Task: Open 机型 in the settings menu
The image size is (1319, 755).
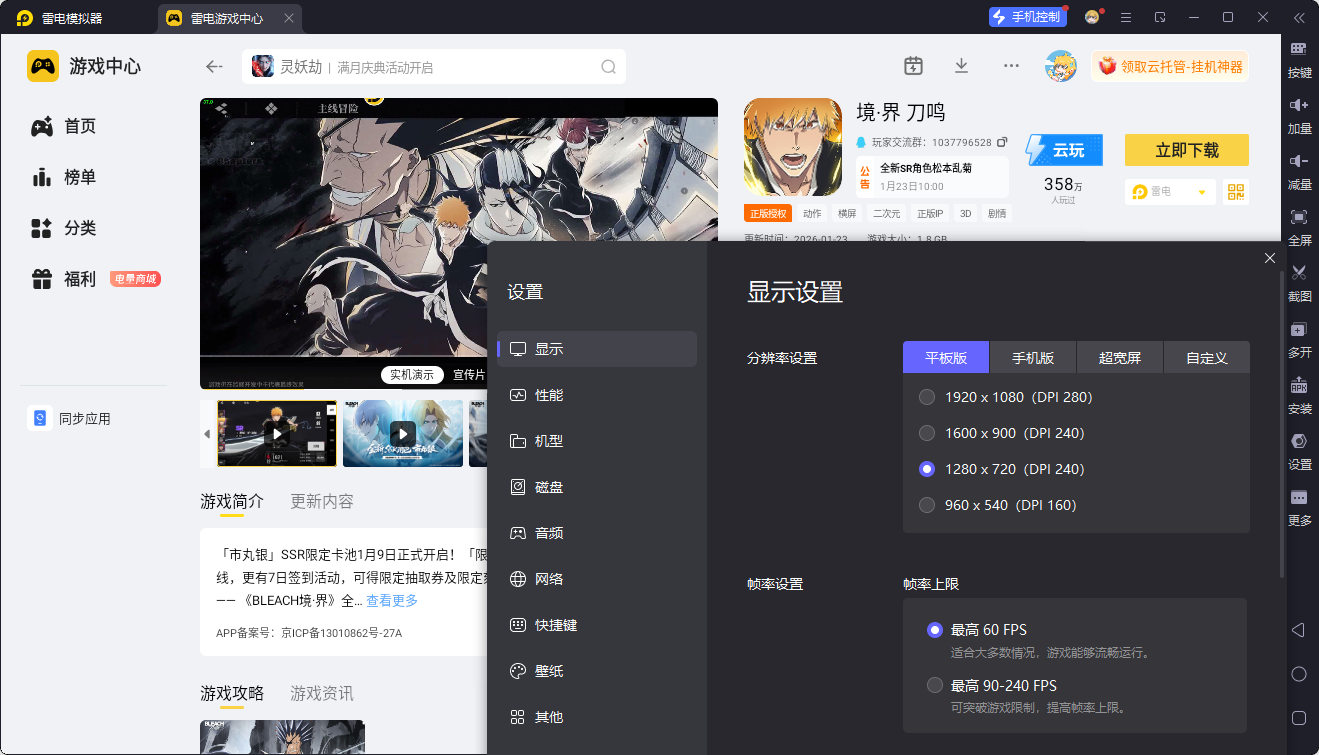Action: [x=597, y=441]
